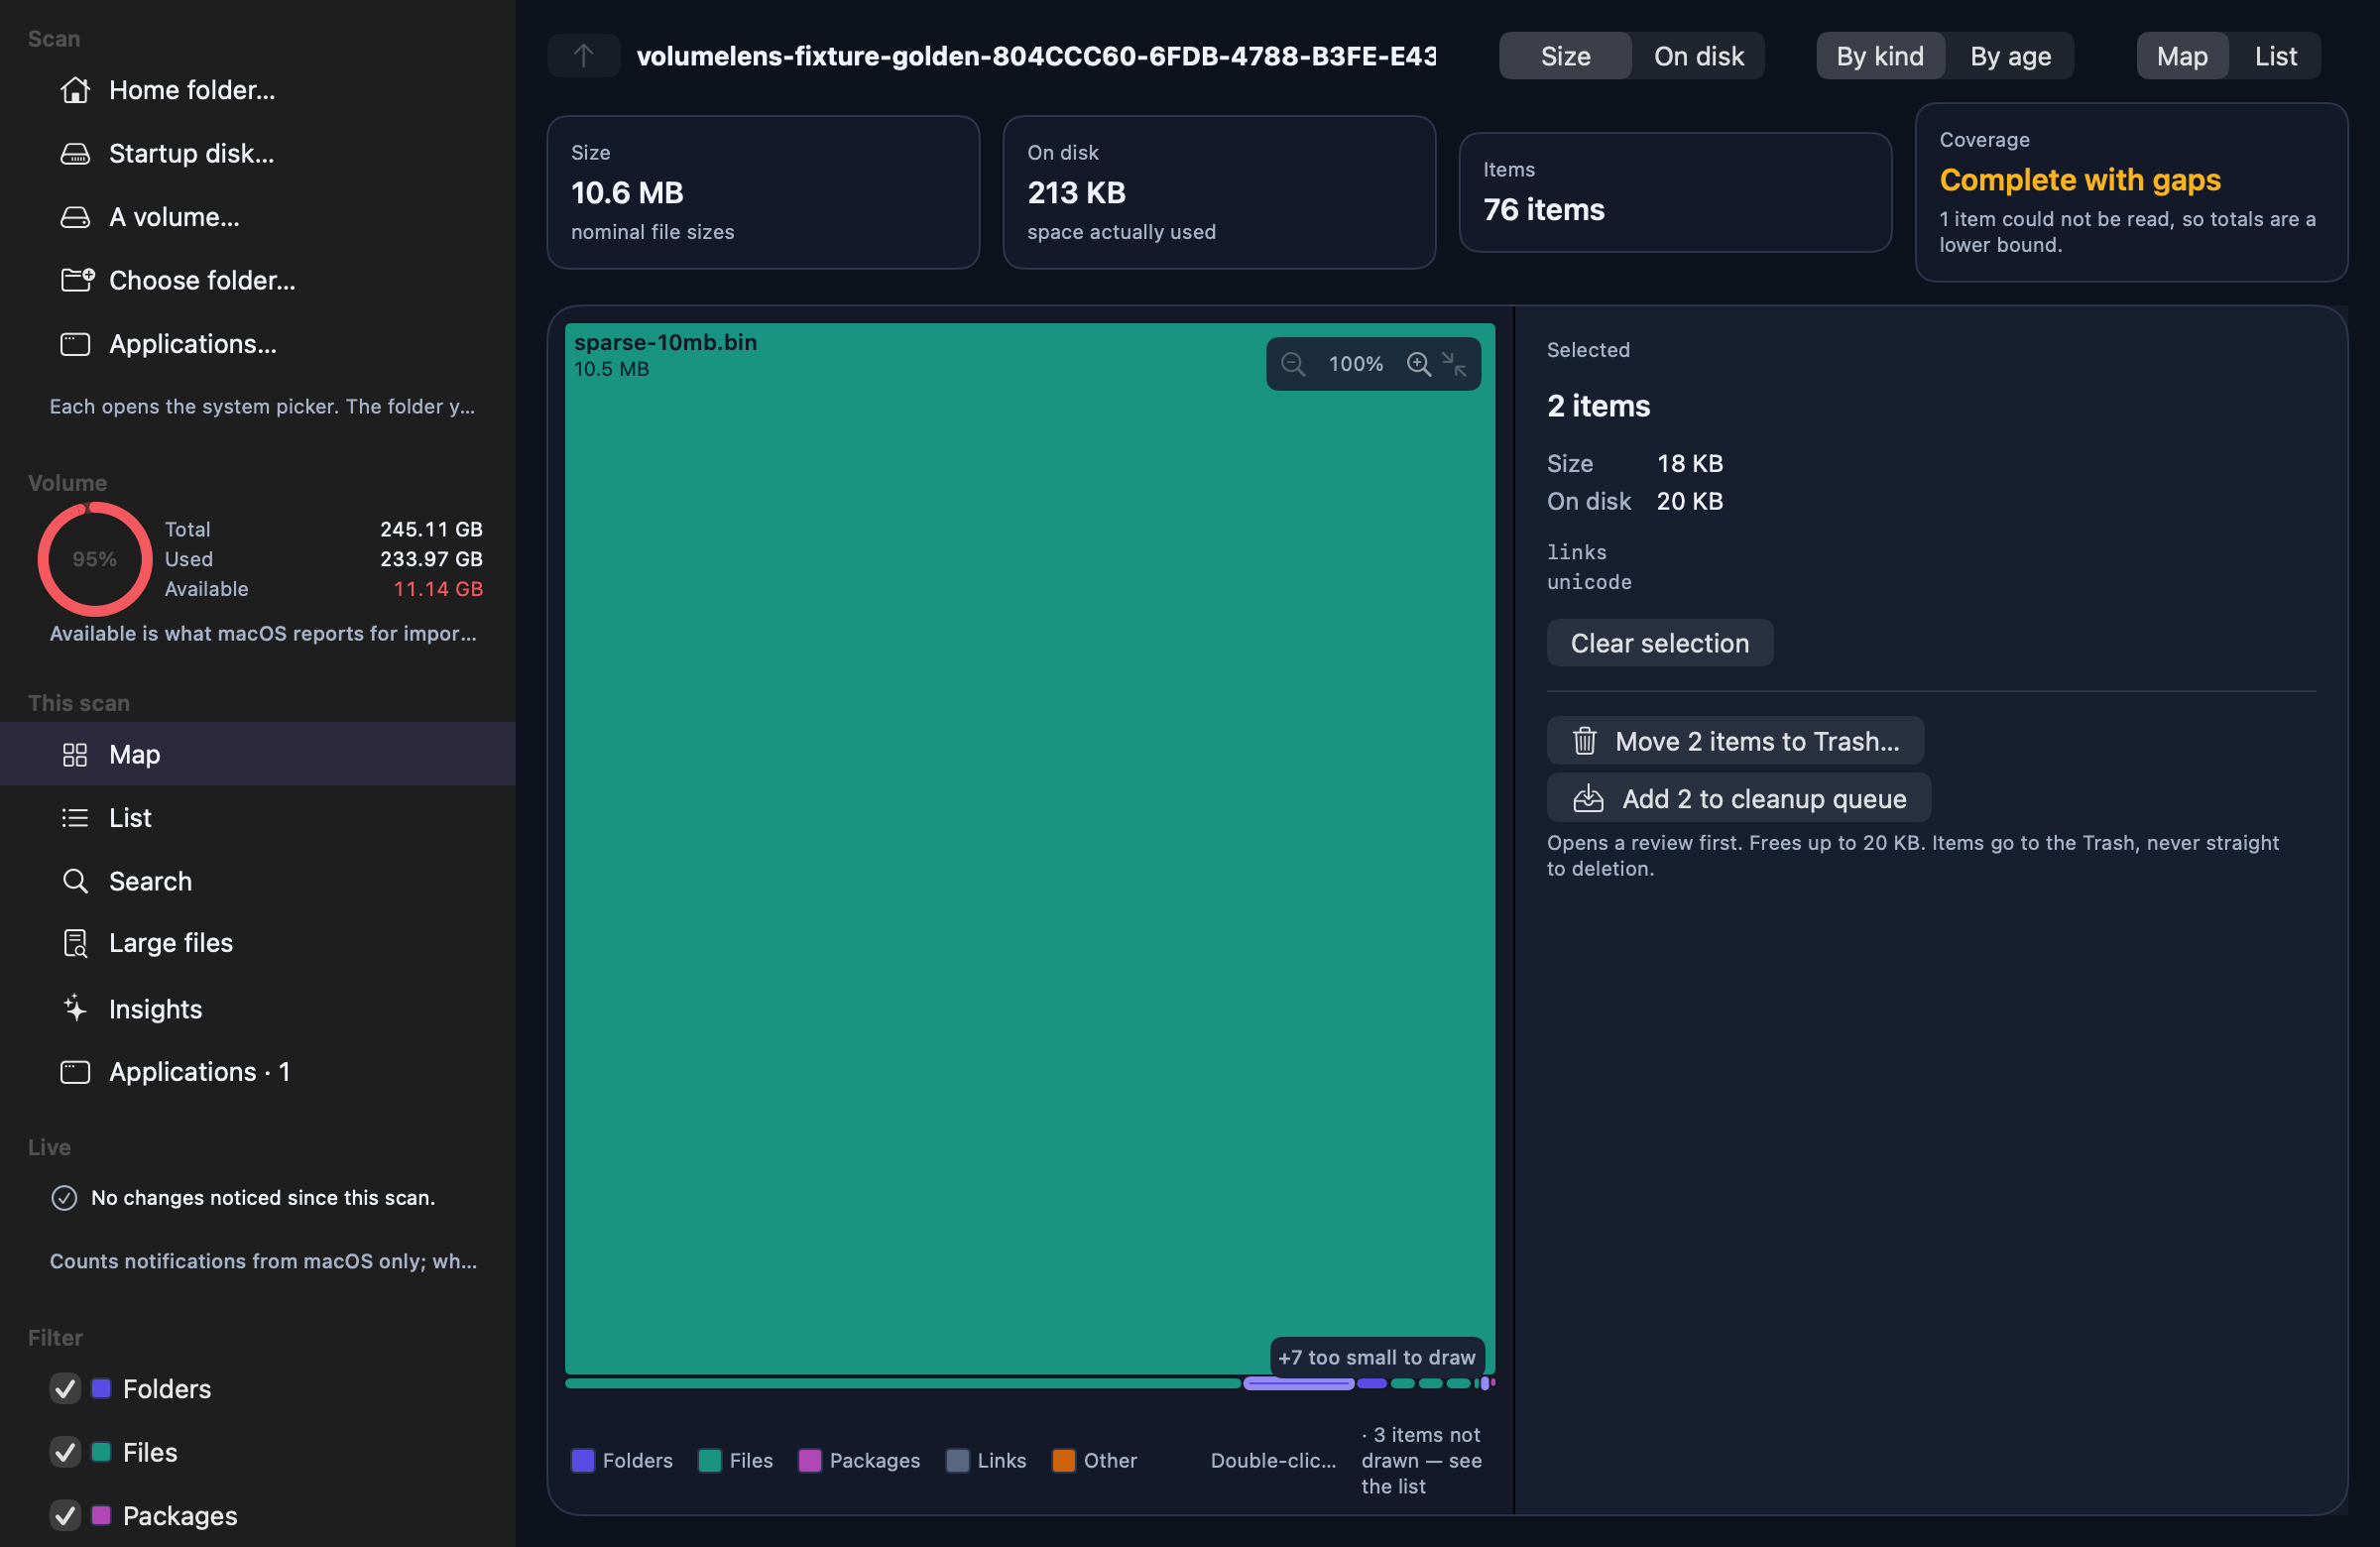Click the Applications... window icon under Scan
Screen dimensions: 2380x1547
(75, 344)
